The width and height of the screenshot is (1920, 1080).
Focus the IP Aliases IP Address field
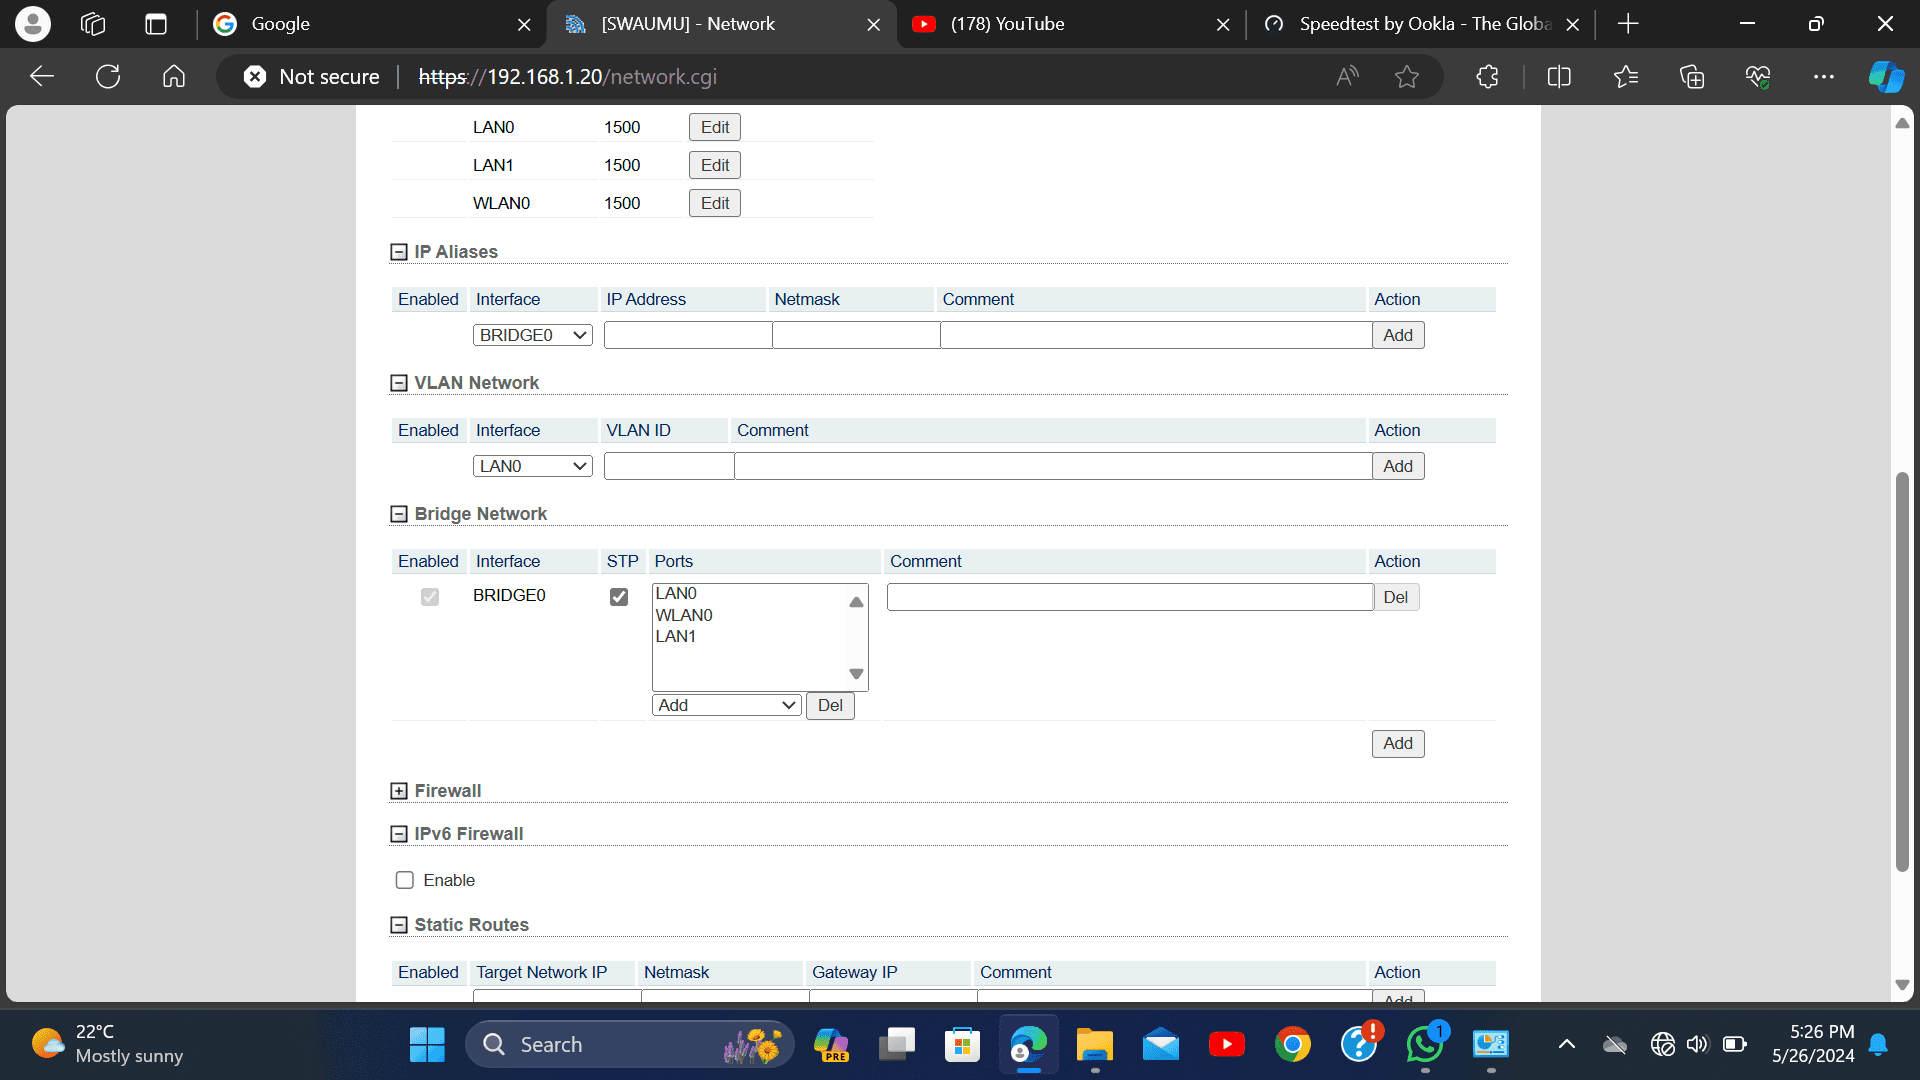click(x=688, y=335)
